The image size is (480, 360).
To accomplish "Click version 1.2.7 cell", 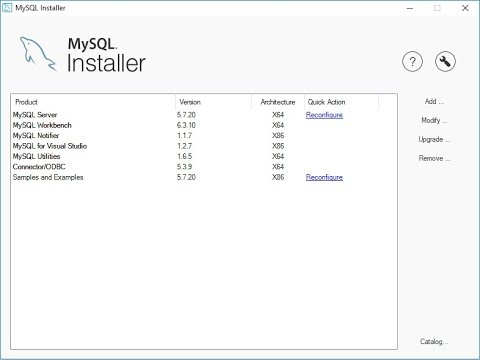I will click(184, 146).
